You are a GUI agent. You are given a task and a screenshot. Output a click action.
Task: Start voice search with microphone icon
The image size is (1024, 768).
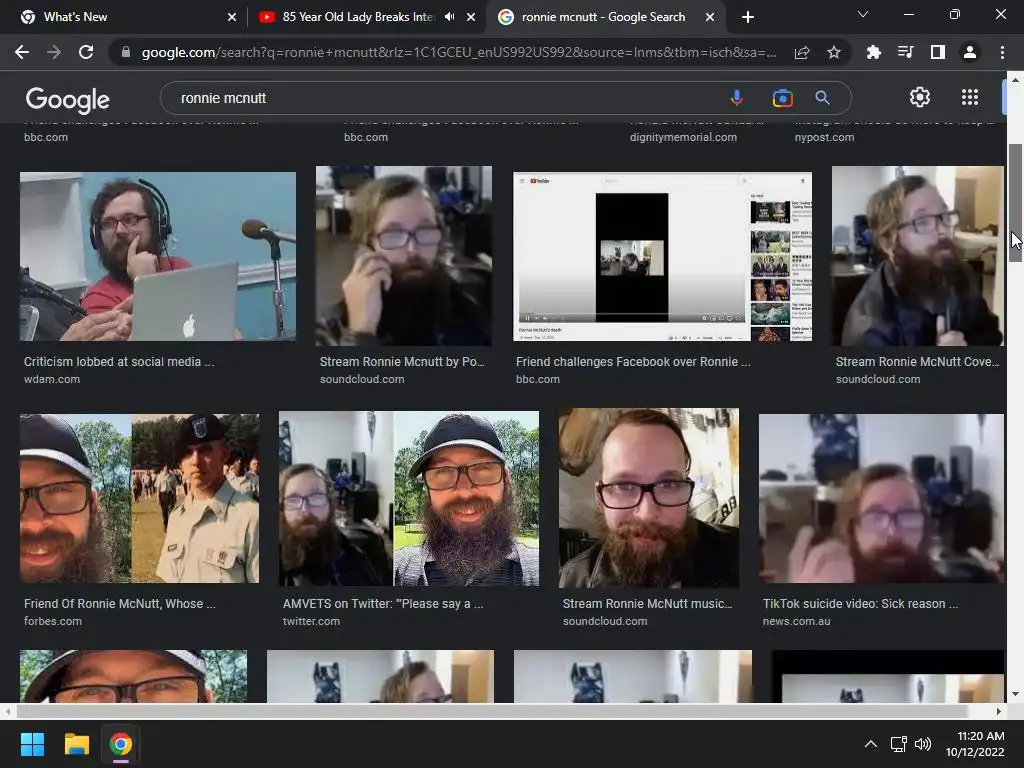[737, 98]
